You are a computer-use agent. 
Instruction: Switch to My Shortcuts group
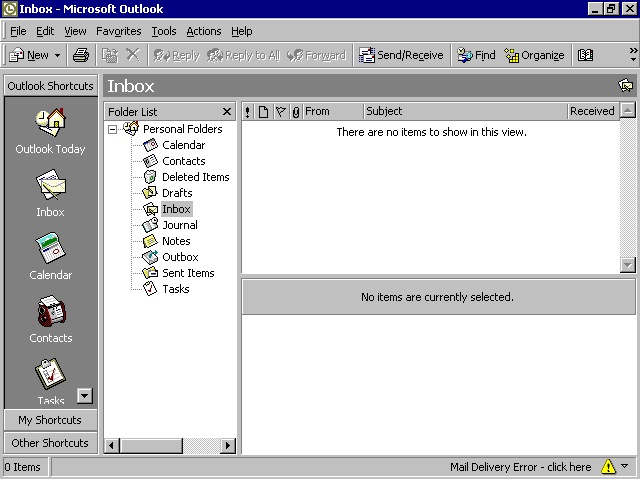(51, 420)
